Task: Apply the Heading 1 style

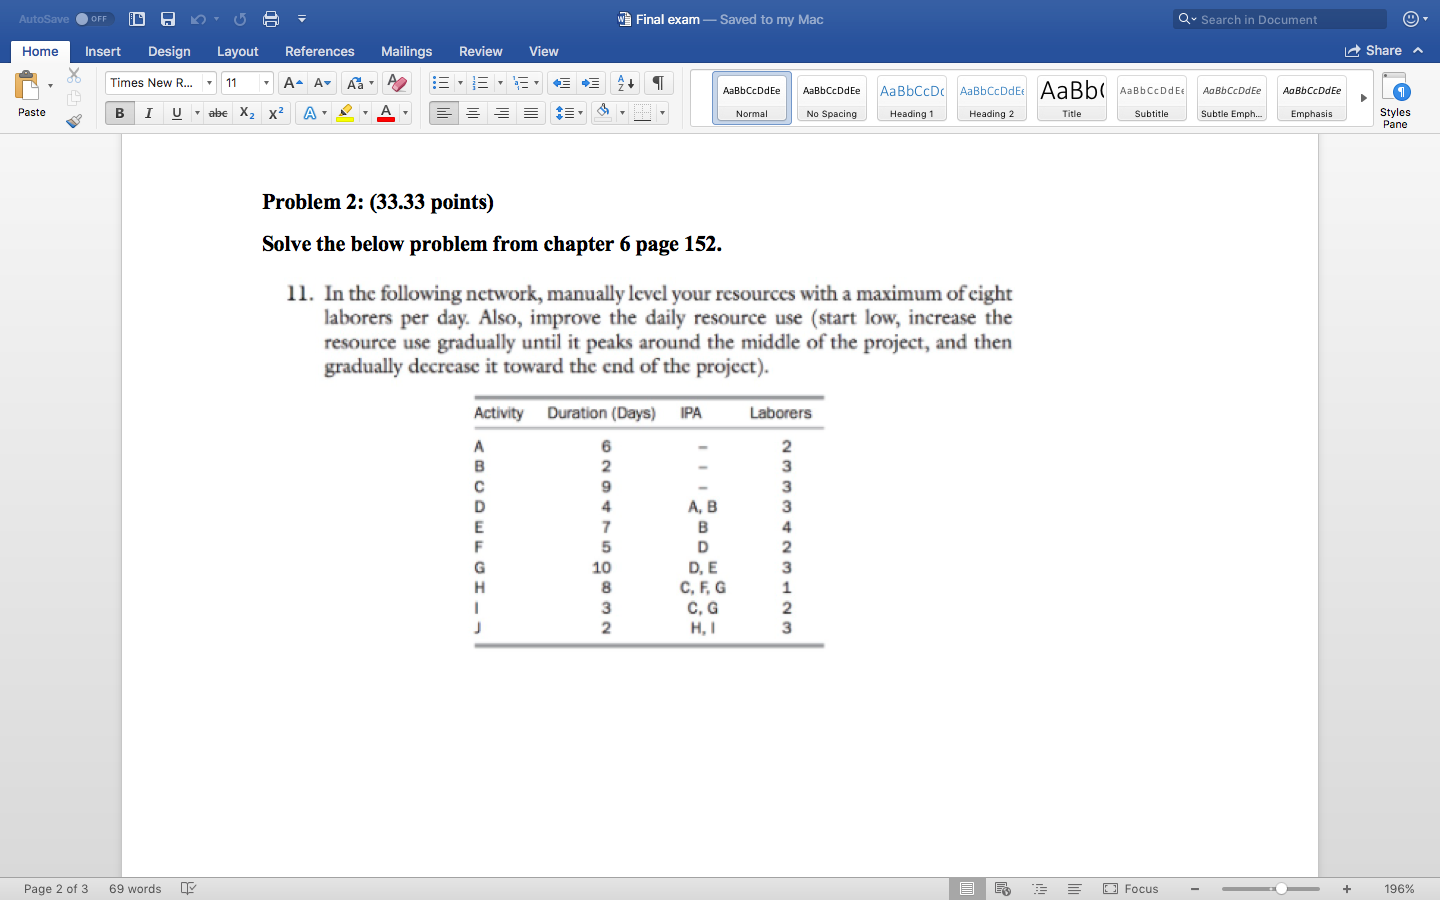Action: [x=912, y=98]
